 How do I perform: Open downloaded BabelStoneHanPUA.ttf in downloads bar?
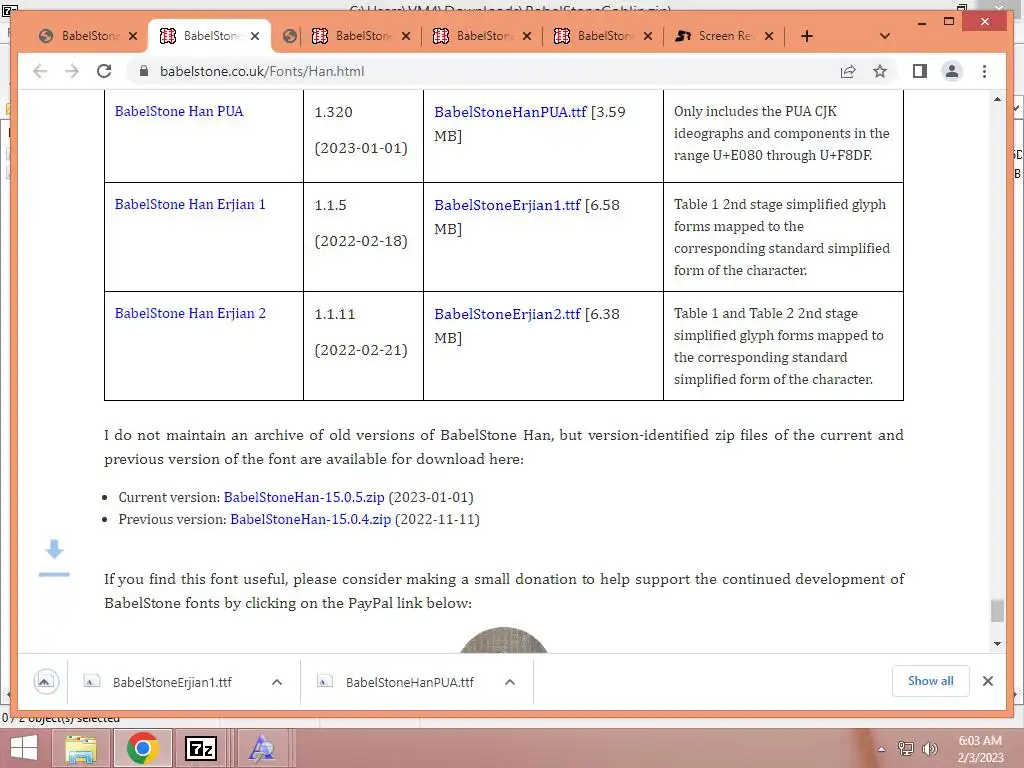coord(409,682)
